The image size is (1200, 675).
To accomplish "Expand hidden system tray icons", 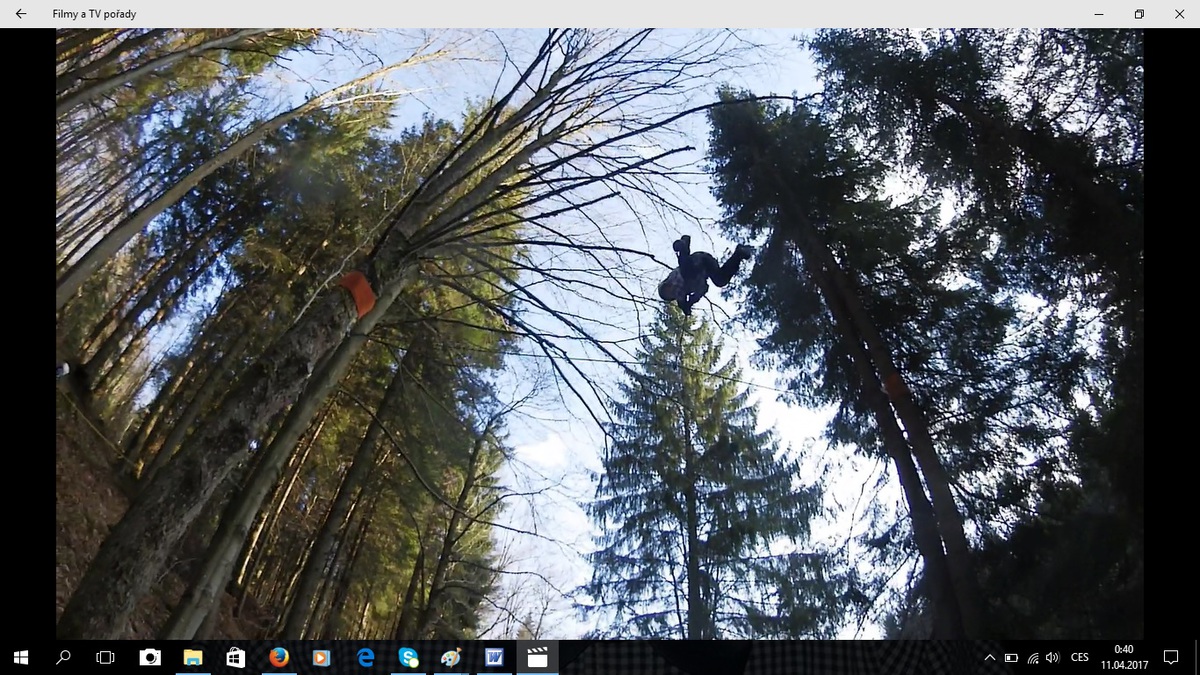I will [x=990, y=657].
